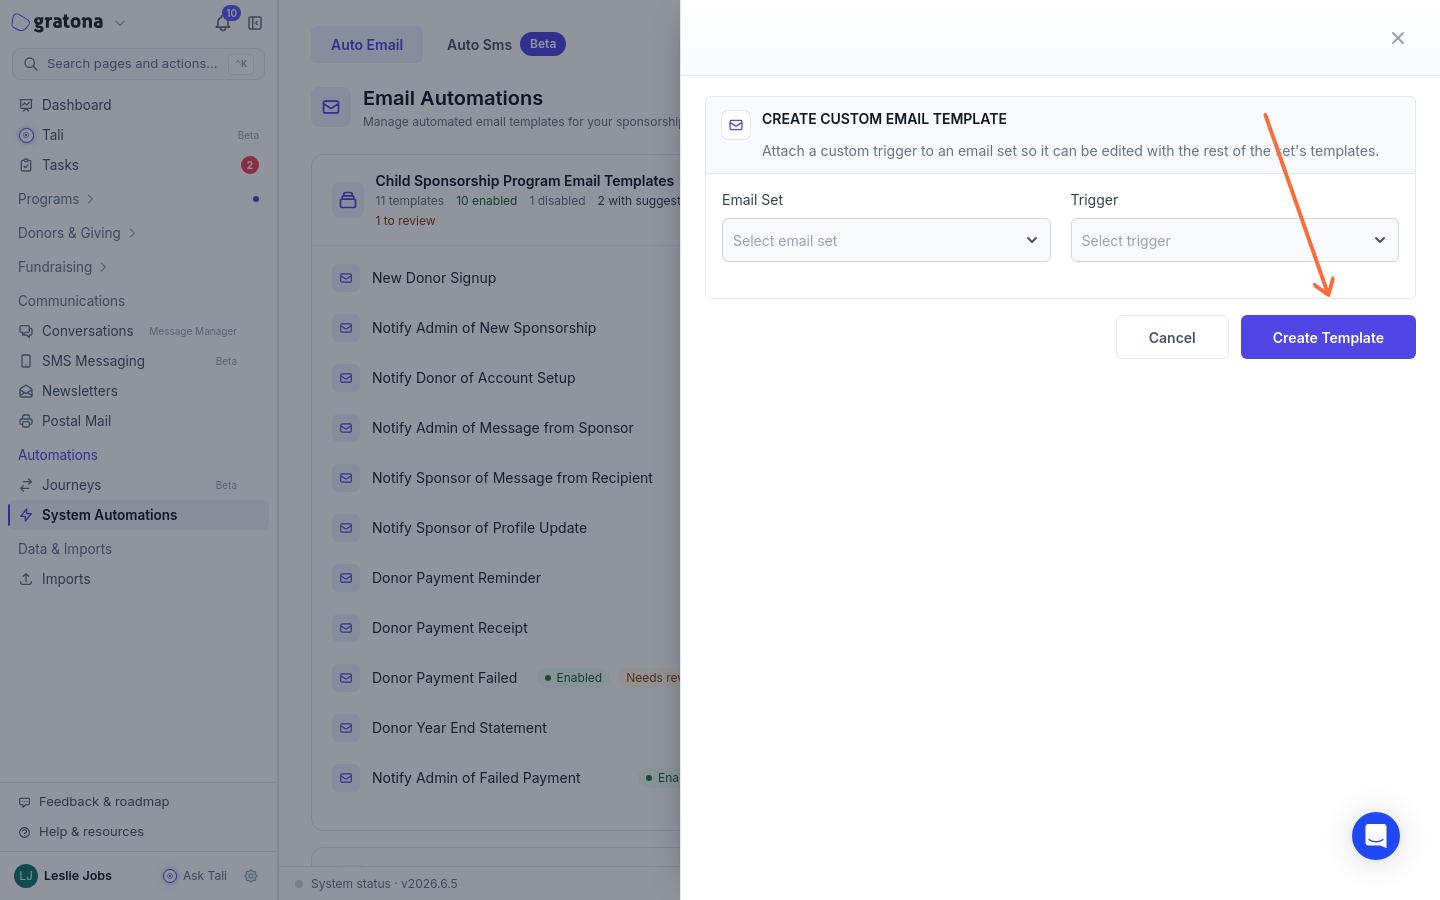
Task: Click the Email Automations header icon
Action: pos(331,107)
